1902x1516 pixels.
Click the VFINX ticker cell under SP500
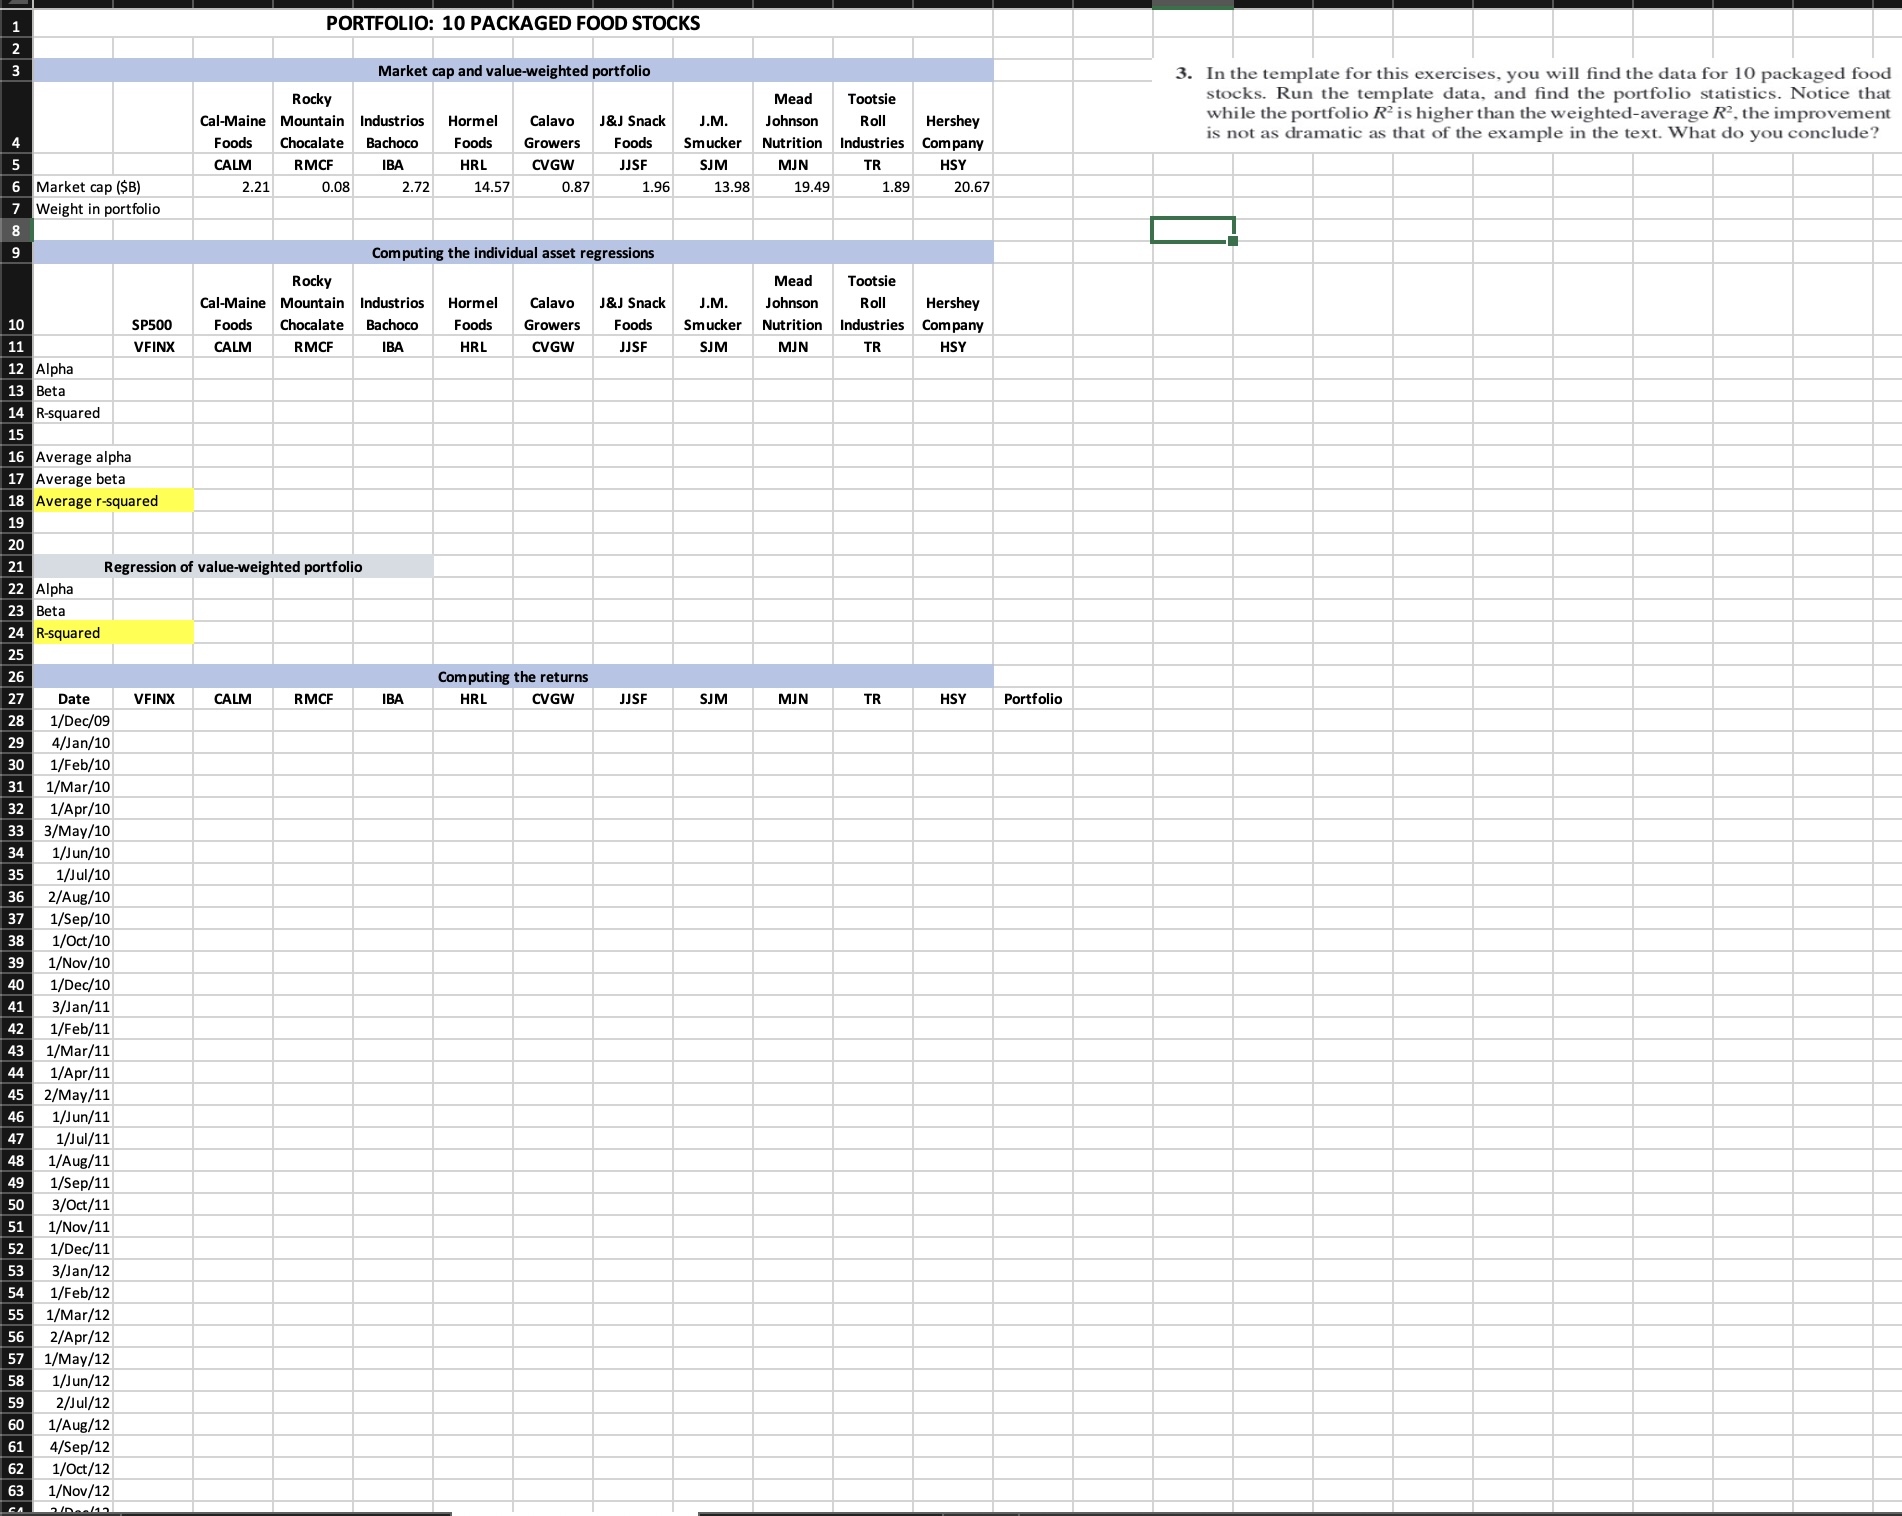click(152, 346)
